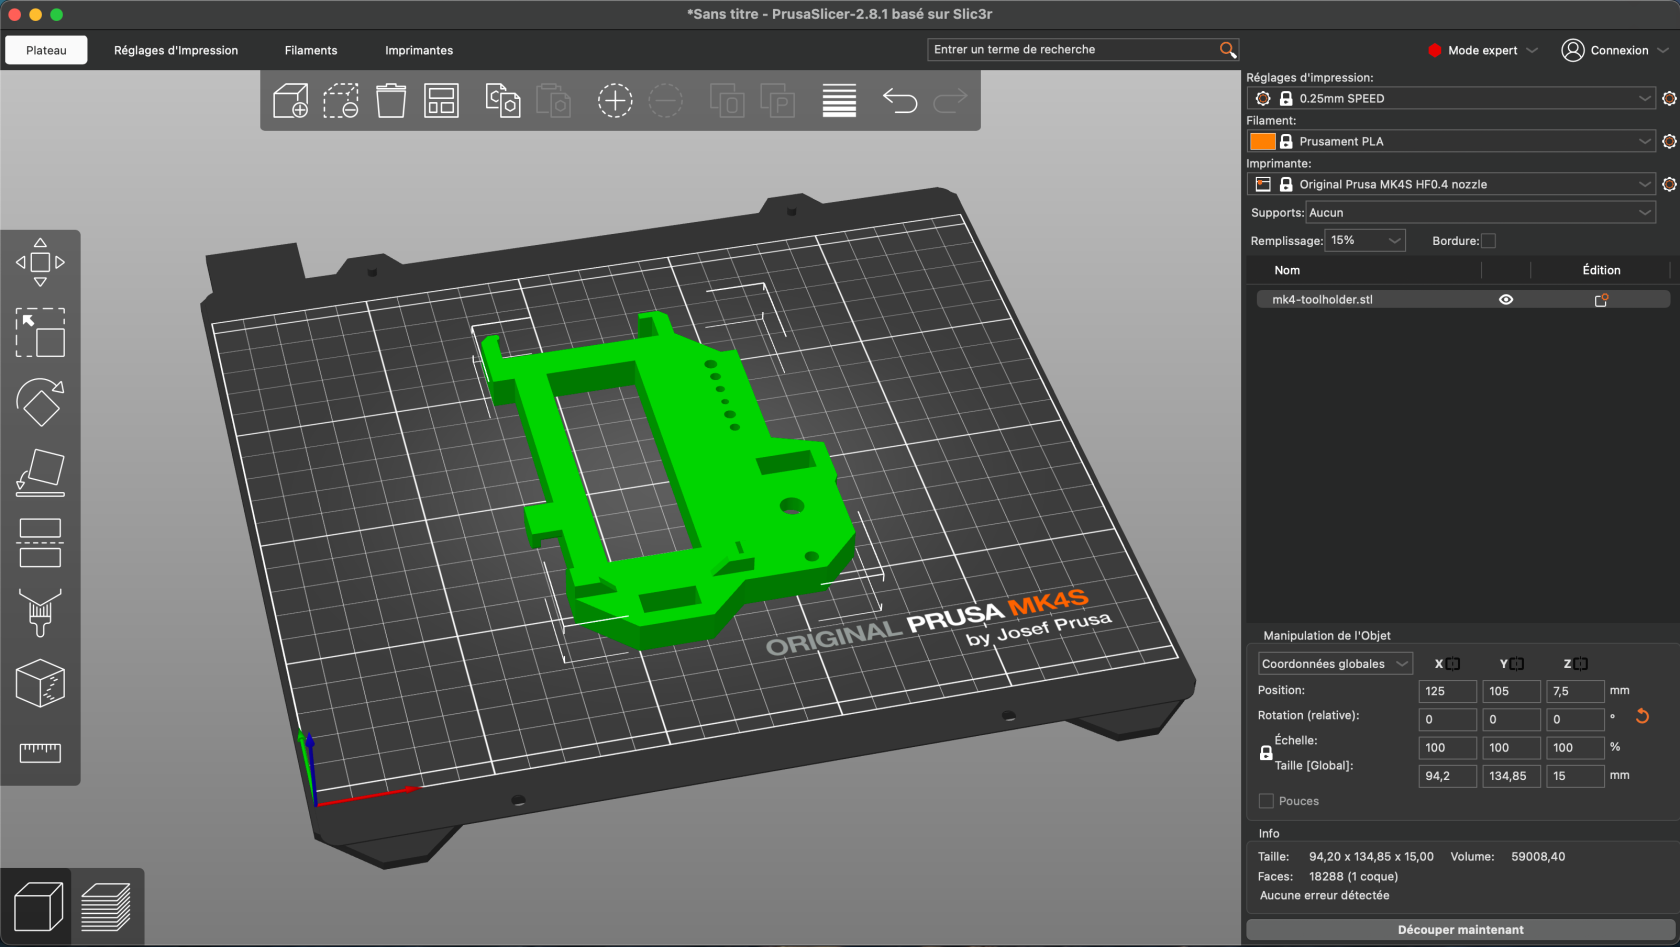Screen dimensions: 1680x947
Task: Click the Add model toolbar icon
Action: pos(290,101)
